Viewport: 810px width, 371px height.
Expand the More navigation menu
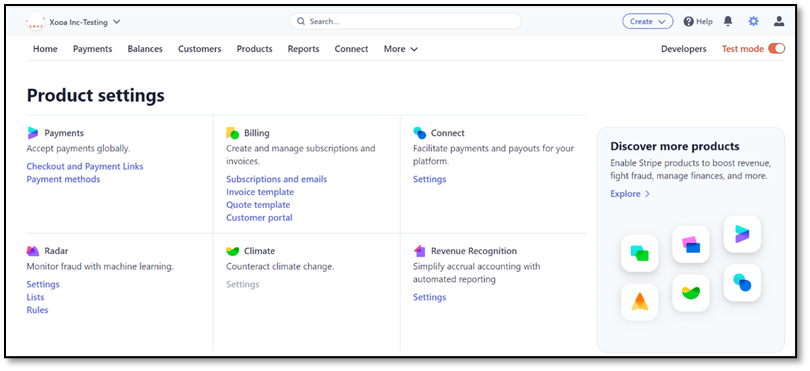click(x=400, y=49)
